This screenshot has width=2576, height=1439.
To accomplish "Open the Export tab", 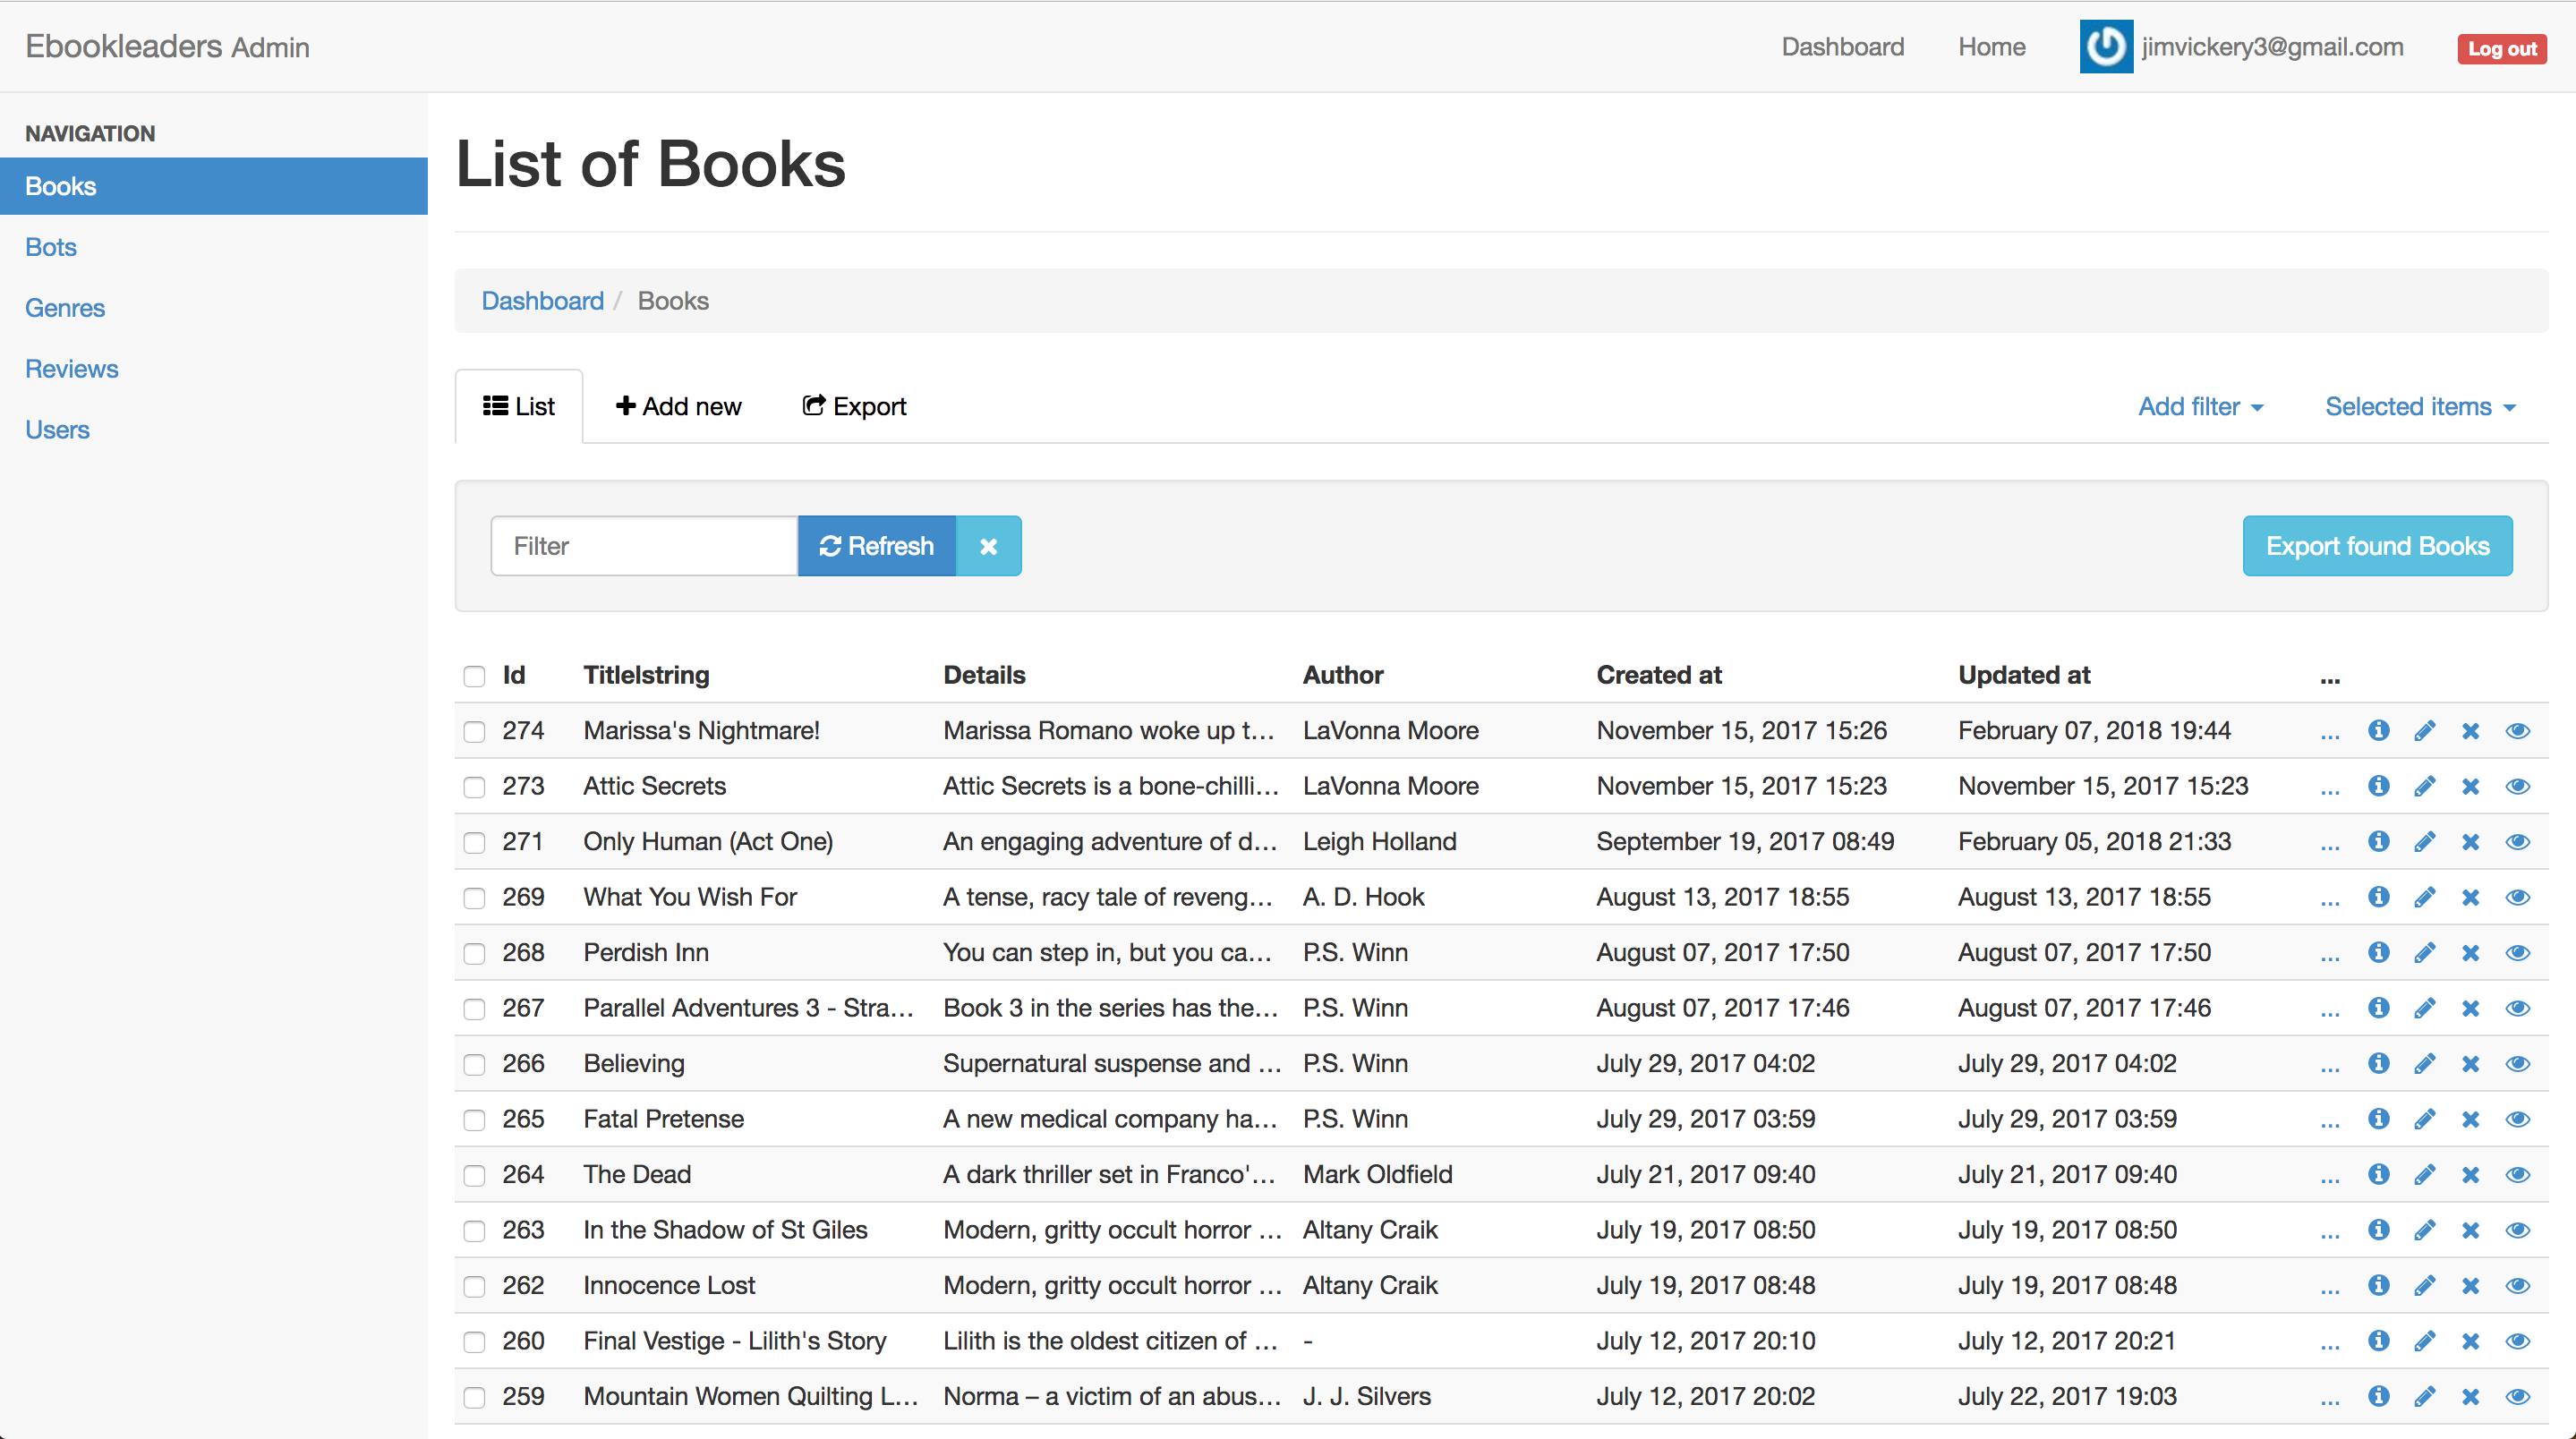I will (854, 407).
